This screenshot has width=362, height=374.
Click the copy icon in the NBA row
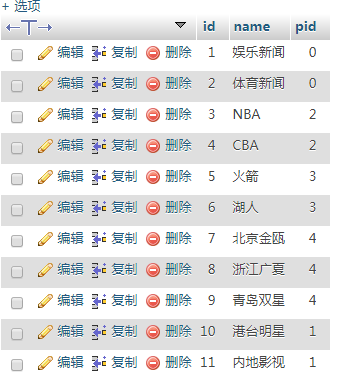[x=99, y=115]
